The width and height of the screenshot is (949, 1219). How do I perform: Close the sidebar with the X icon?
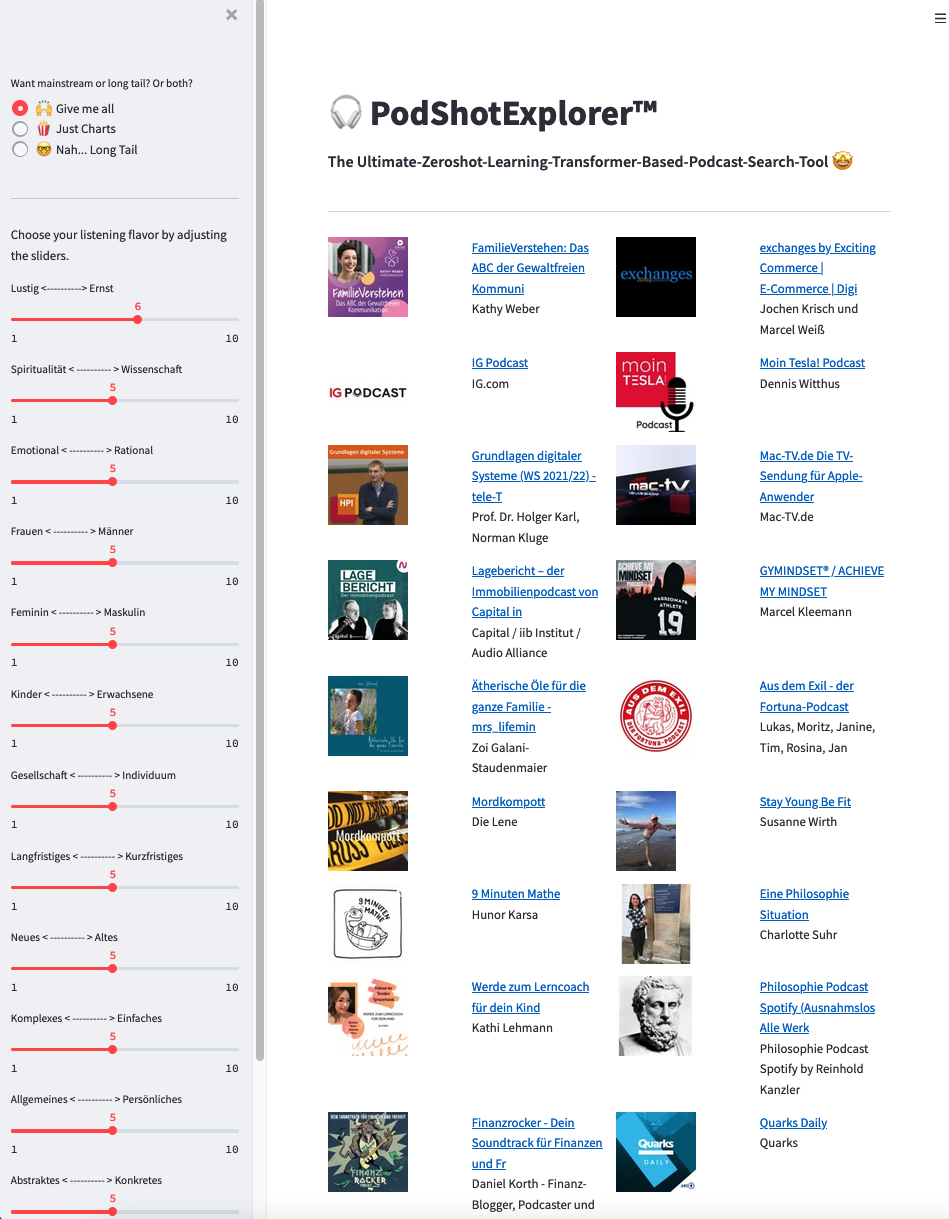[232, 15]
